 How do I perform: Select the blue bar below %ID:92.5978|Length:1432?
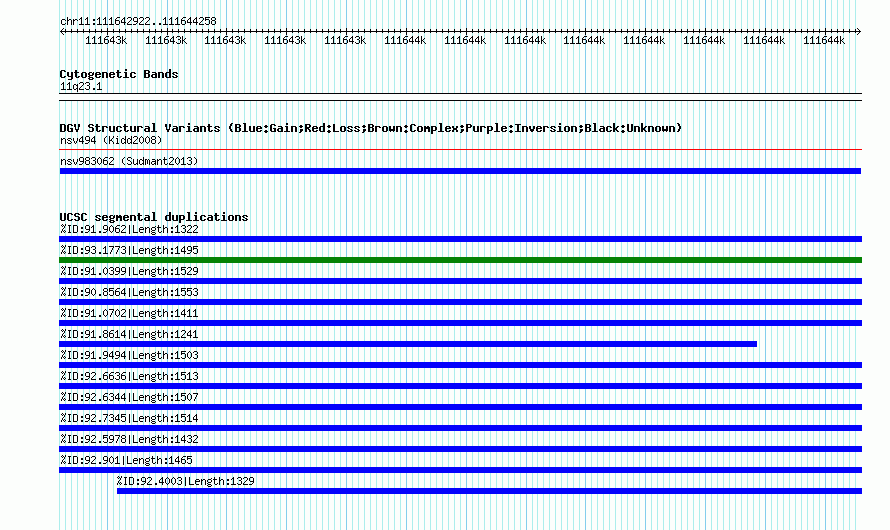[x=460, y=449]
